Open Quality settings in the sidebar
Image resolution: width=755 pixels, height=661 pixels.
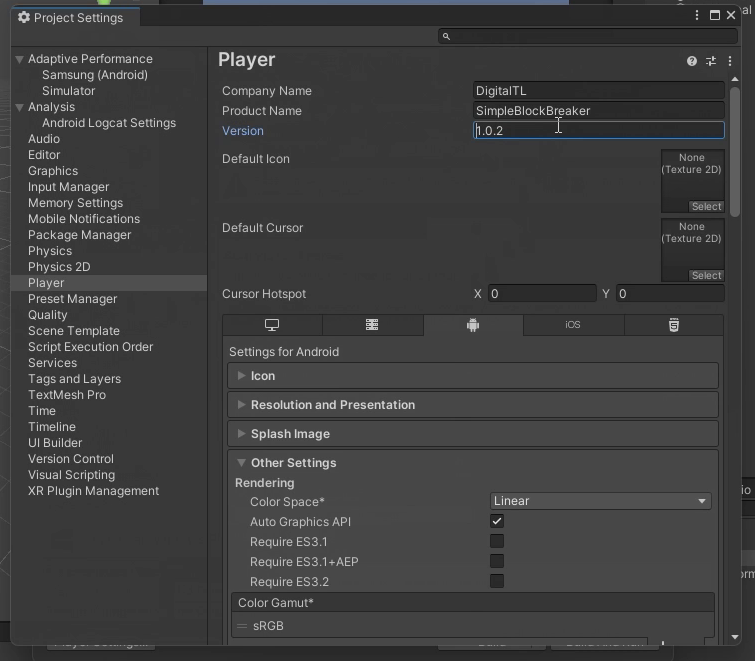48,315
